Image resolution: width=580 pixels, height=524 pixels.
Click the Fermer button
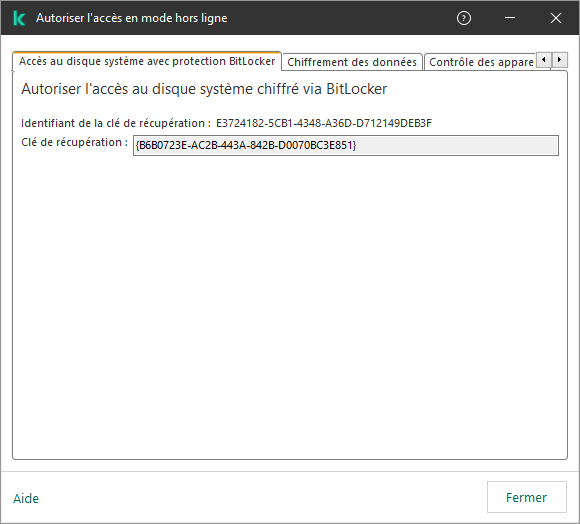pos(526,497)
